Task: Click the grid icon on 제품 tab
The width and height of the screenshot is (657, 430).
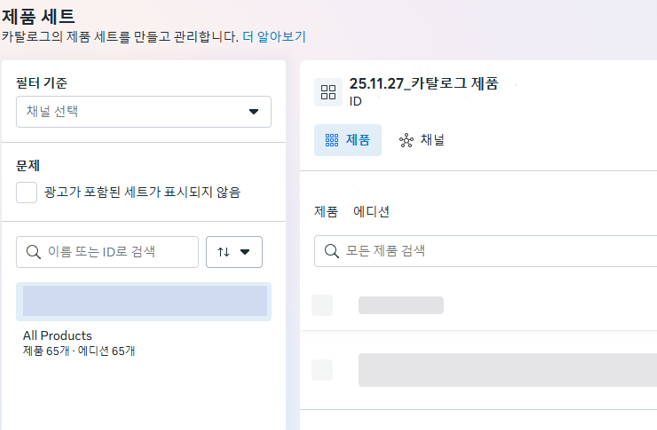Action: 332,141
